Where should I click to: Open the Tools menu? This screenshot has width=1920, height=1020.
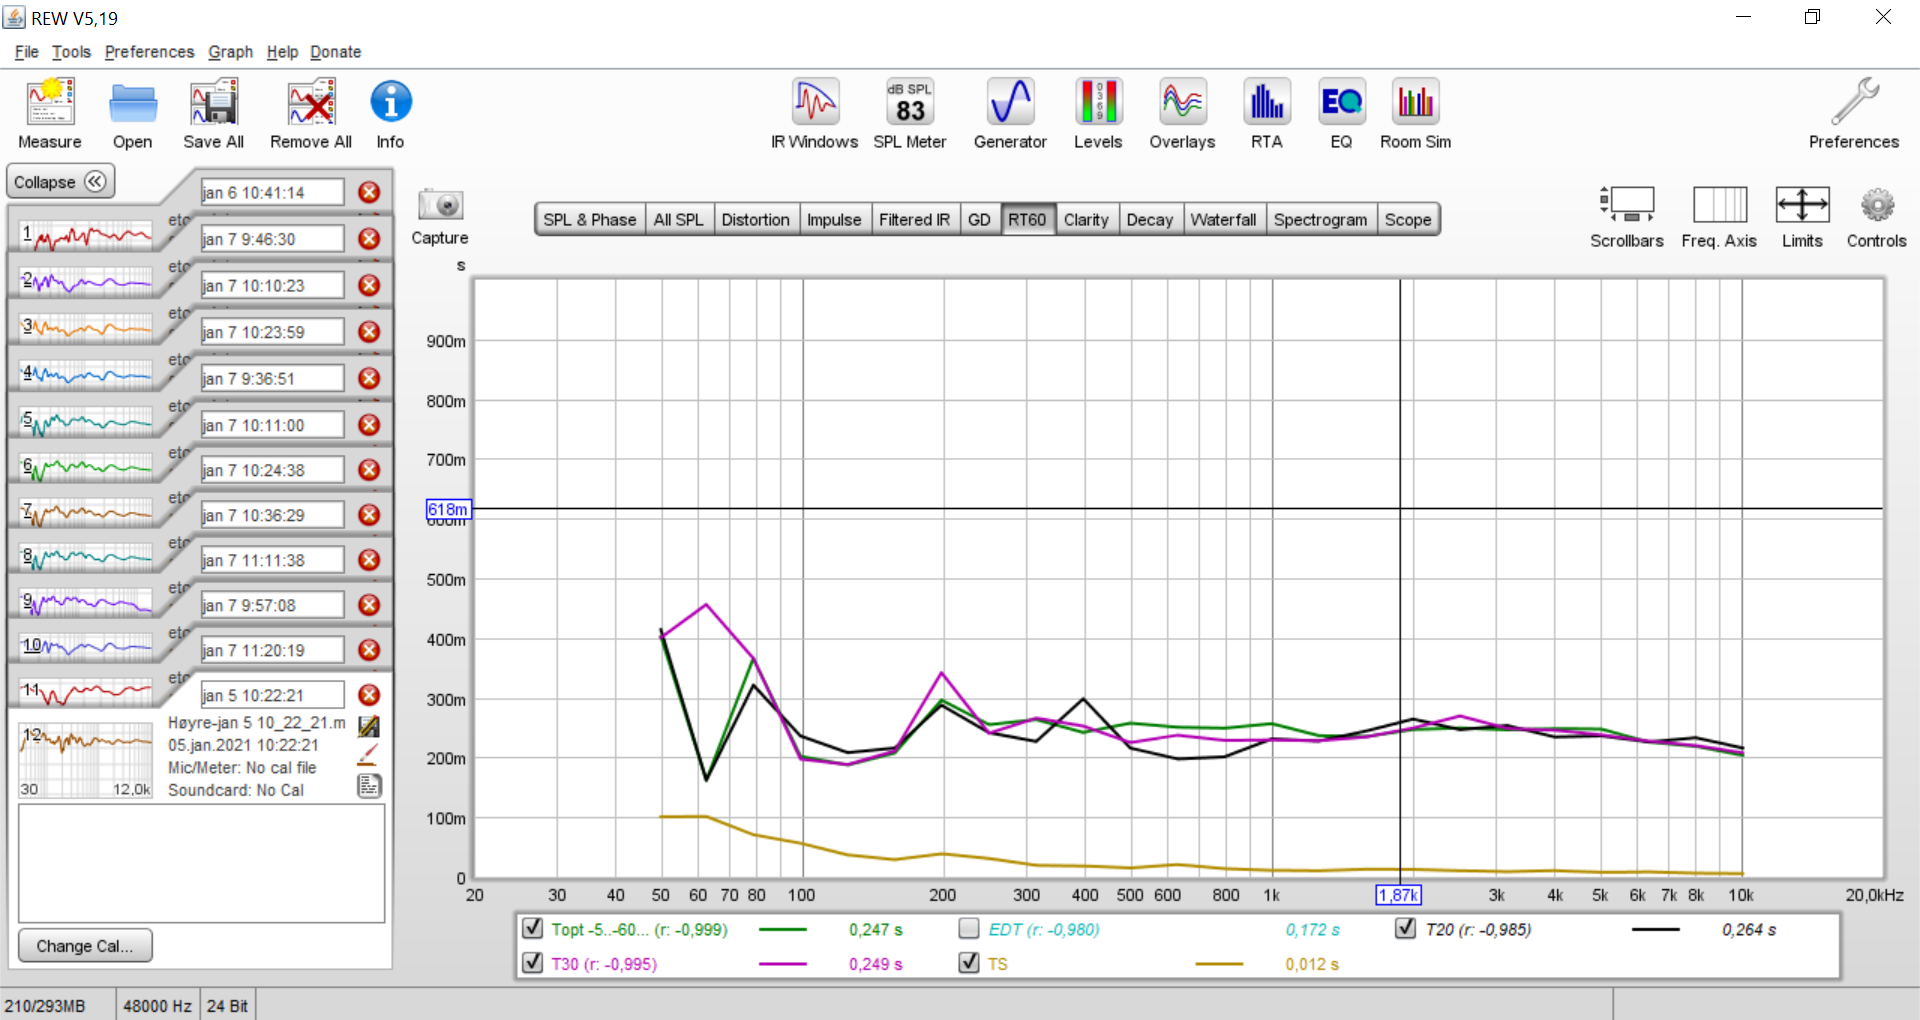click(71, 52)
